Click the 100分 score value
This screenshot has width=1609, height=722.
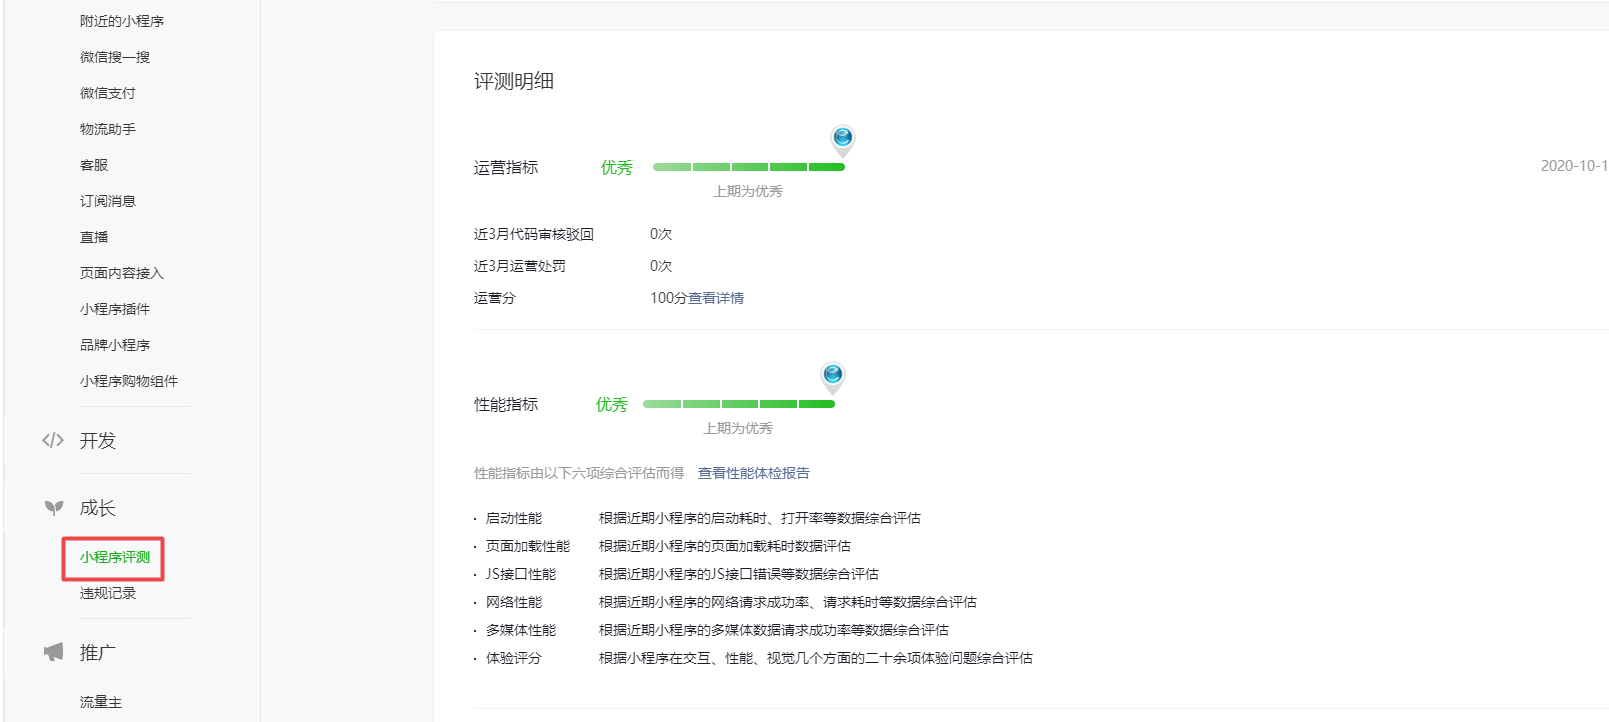click(669, 298)
